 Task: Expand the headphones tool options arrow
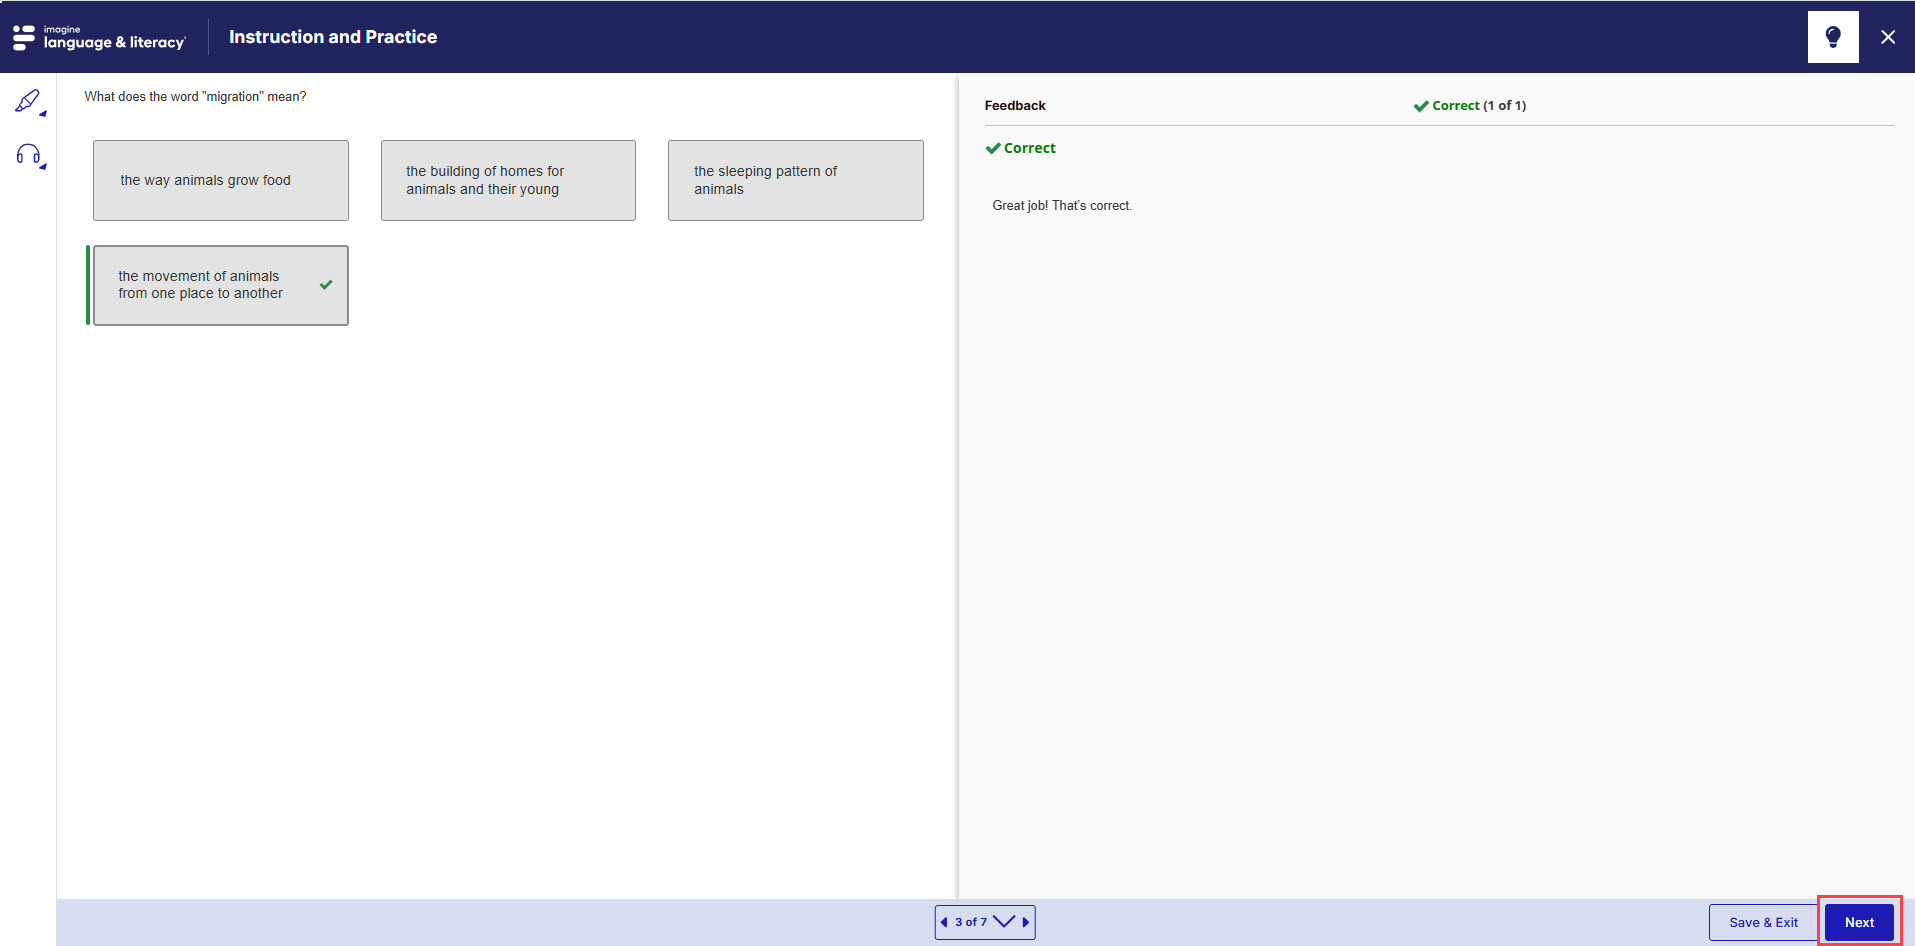pyautogui.click(x=43, y=167)
